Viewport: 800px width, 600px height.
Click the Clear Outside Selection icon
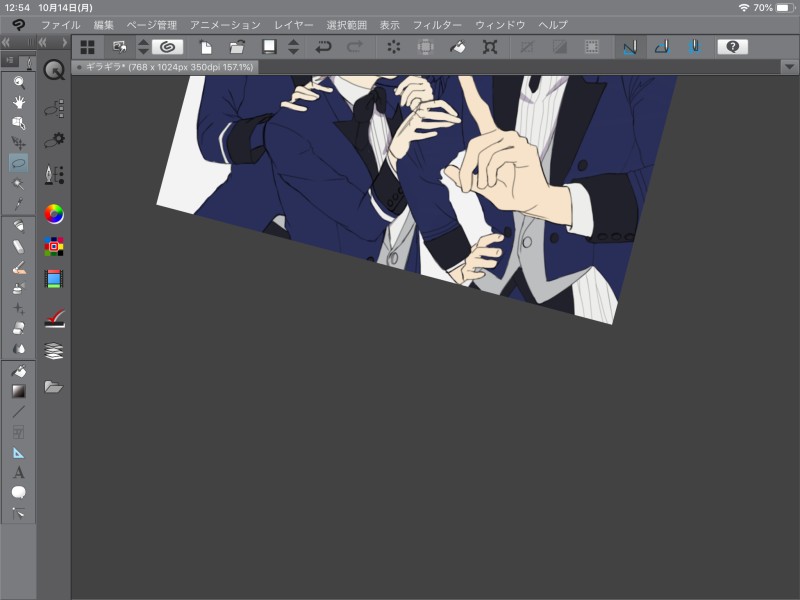[x=425, y=47]
